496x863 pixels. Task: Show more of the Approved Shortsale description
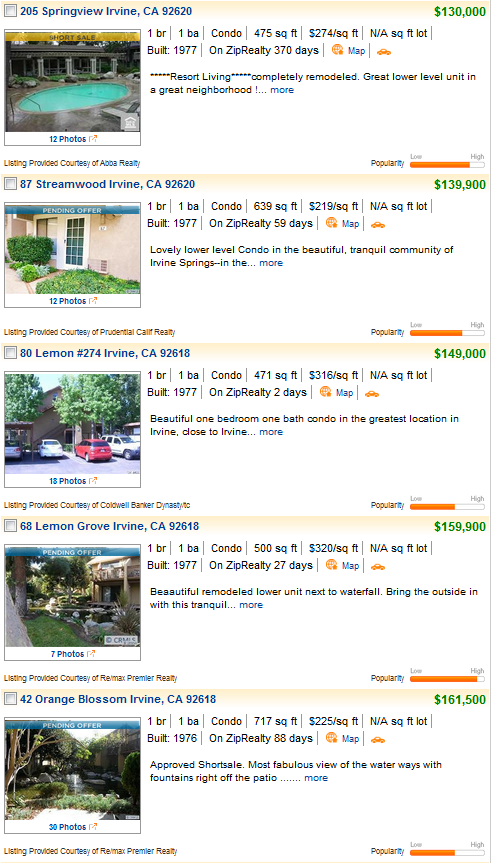(316, 778)
